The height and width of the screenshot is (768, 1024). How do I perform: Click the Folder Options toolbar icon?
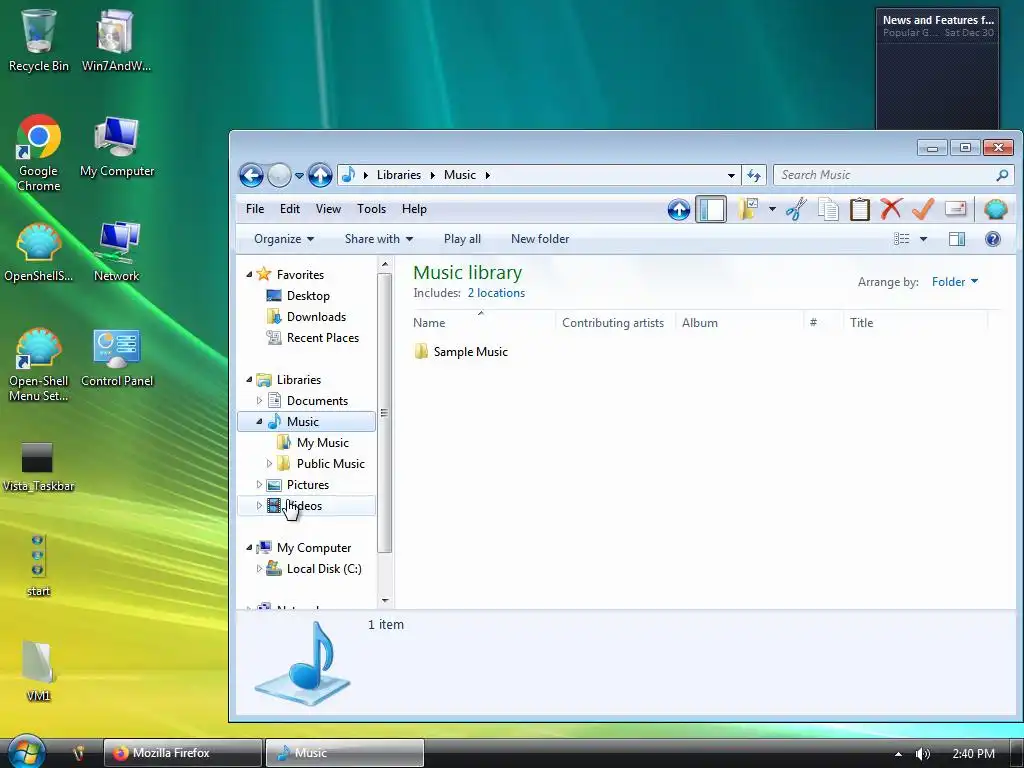(748, 209)
